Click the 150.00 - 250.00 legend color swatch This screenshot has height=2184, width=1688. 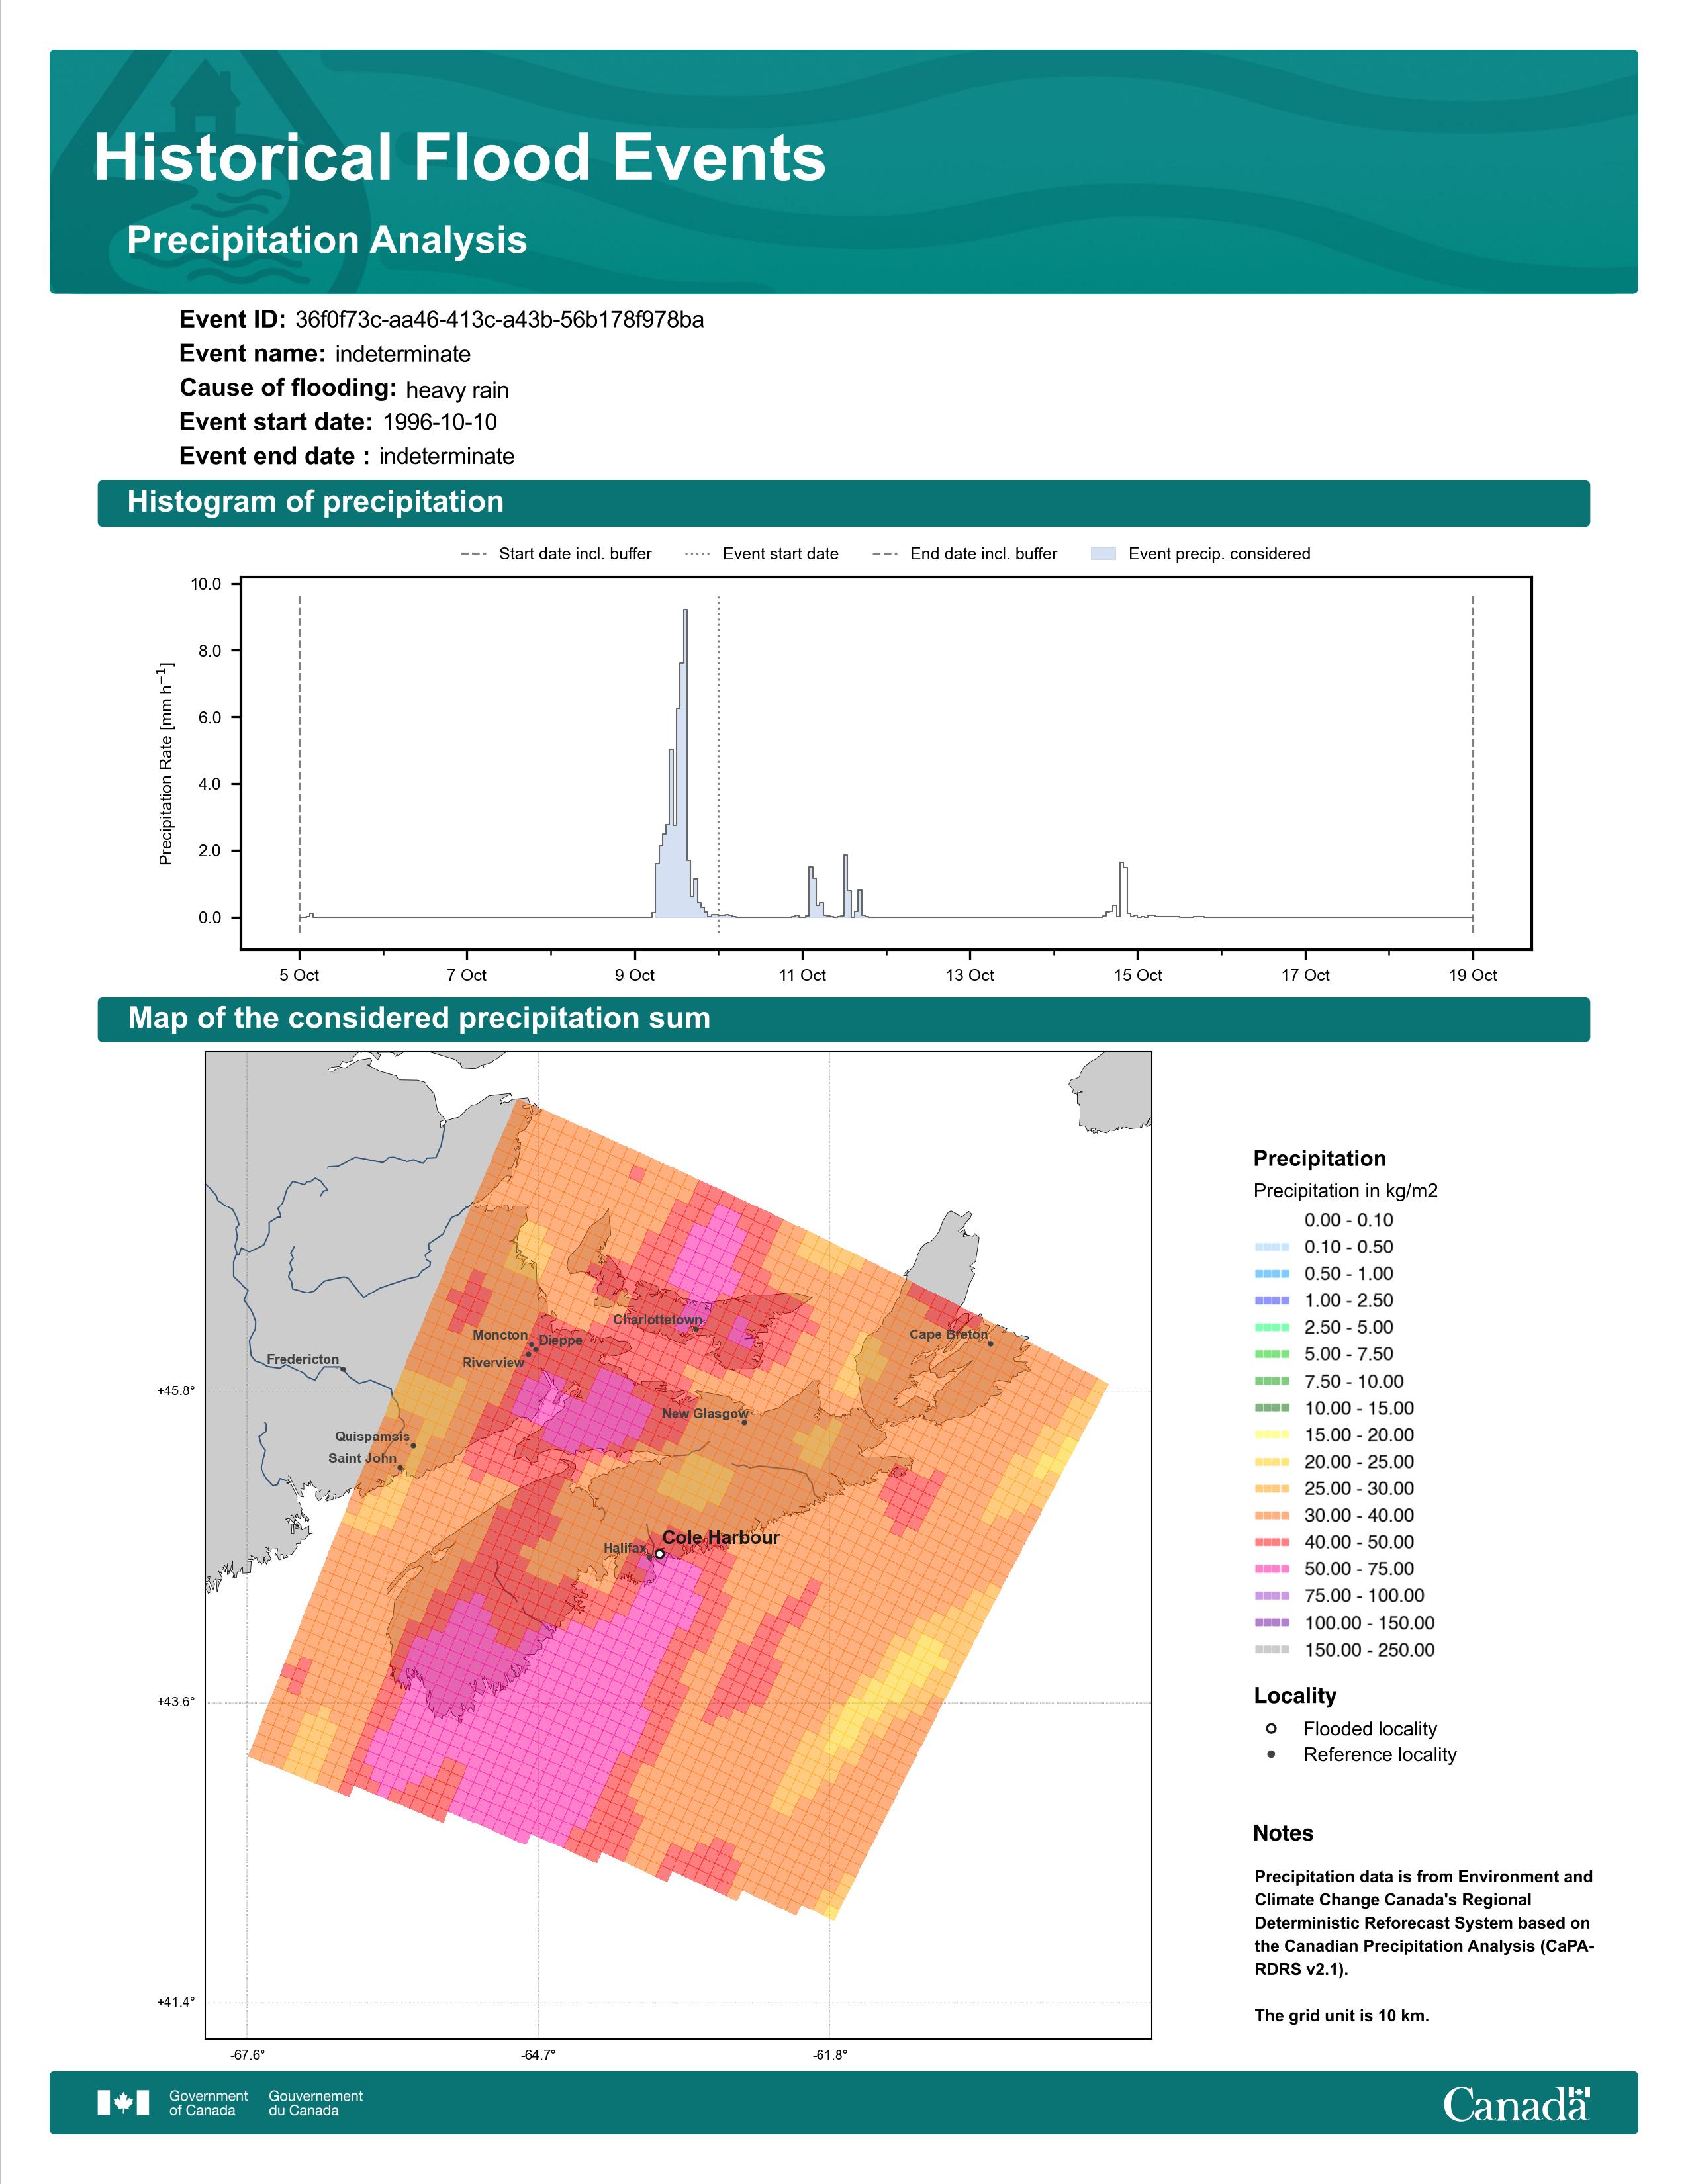pyautogui.click(x=1272, y=1650)
